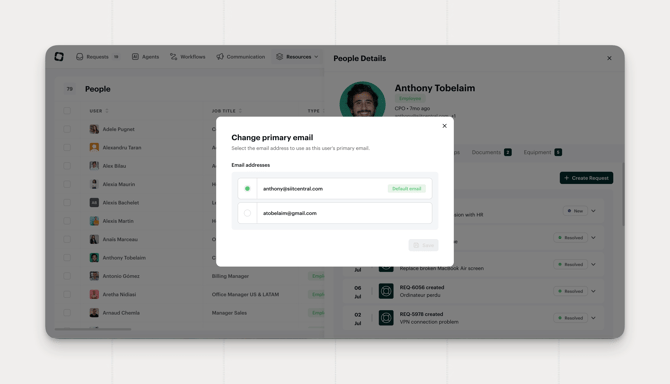Click Antonio Gómez's avatar
670x384 pixels.
(x=94, y=276)
